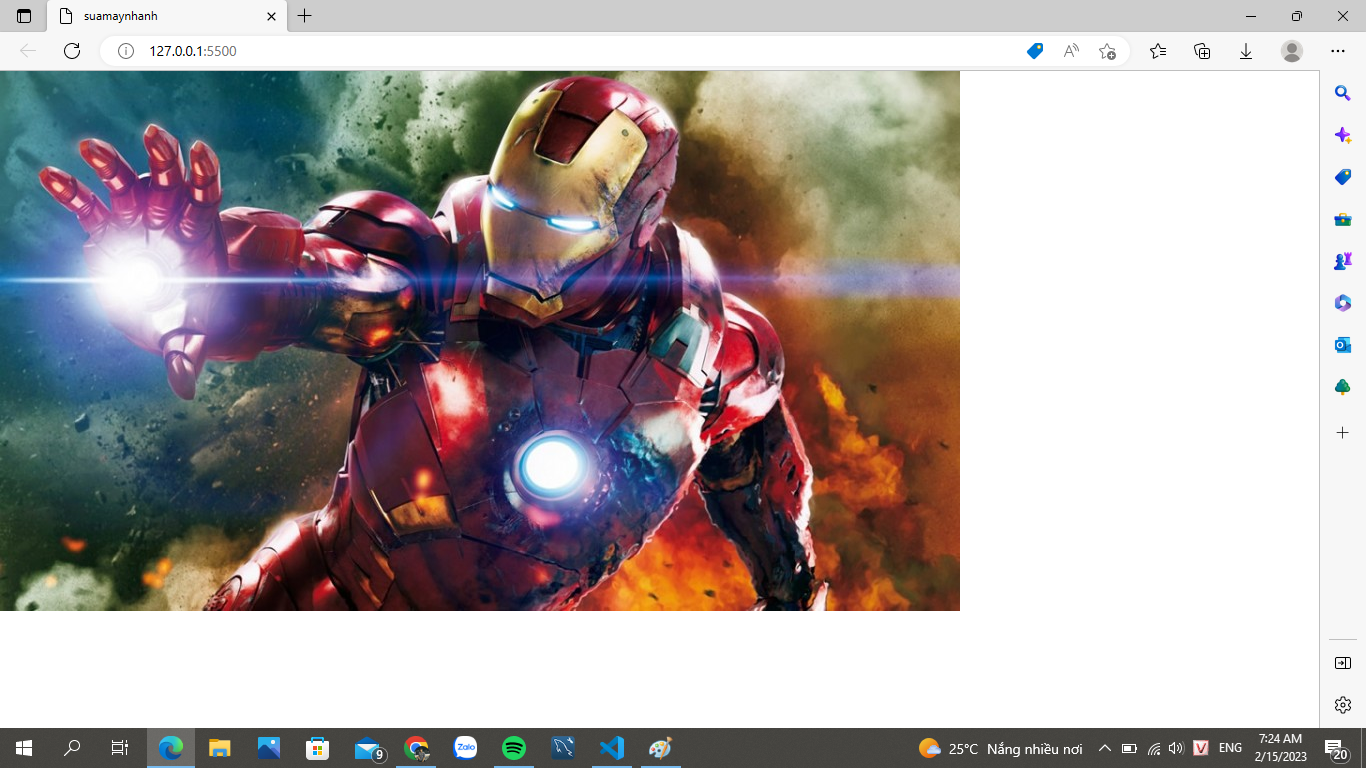The height and width of the screenshot is (768, 1366).
Task: Open Mail app with 9 badge
Action: 368,748
